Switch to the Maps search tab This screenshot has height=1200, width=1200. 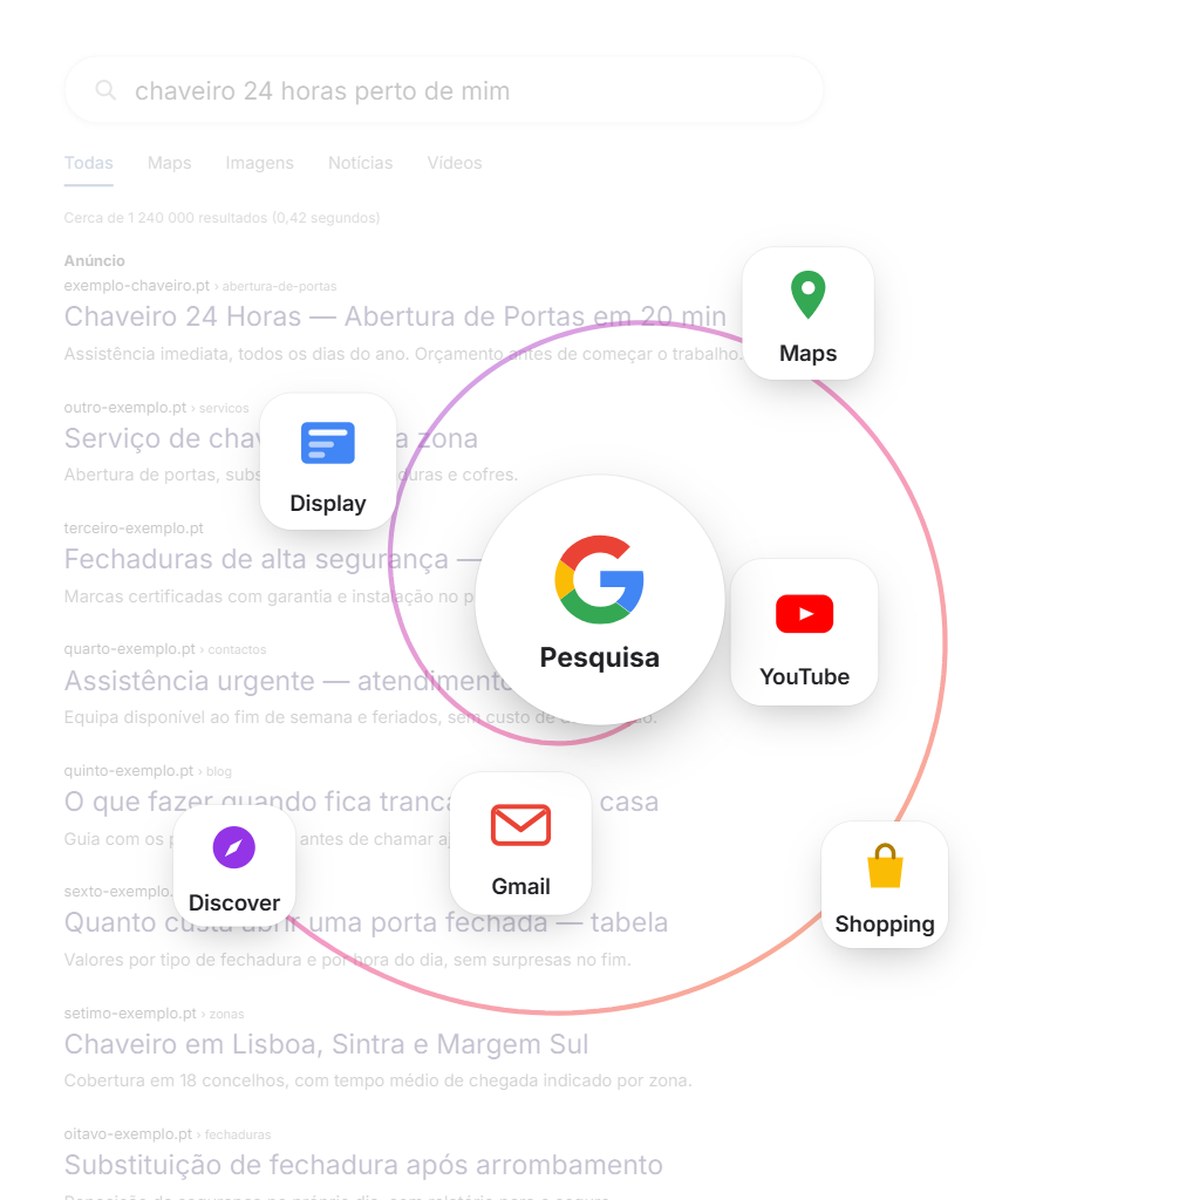pyautogui.click(x=169, y=163)
